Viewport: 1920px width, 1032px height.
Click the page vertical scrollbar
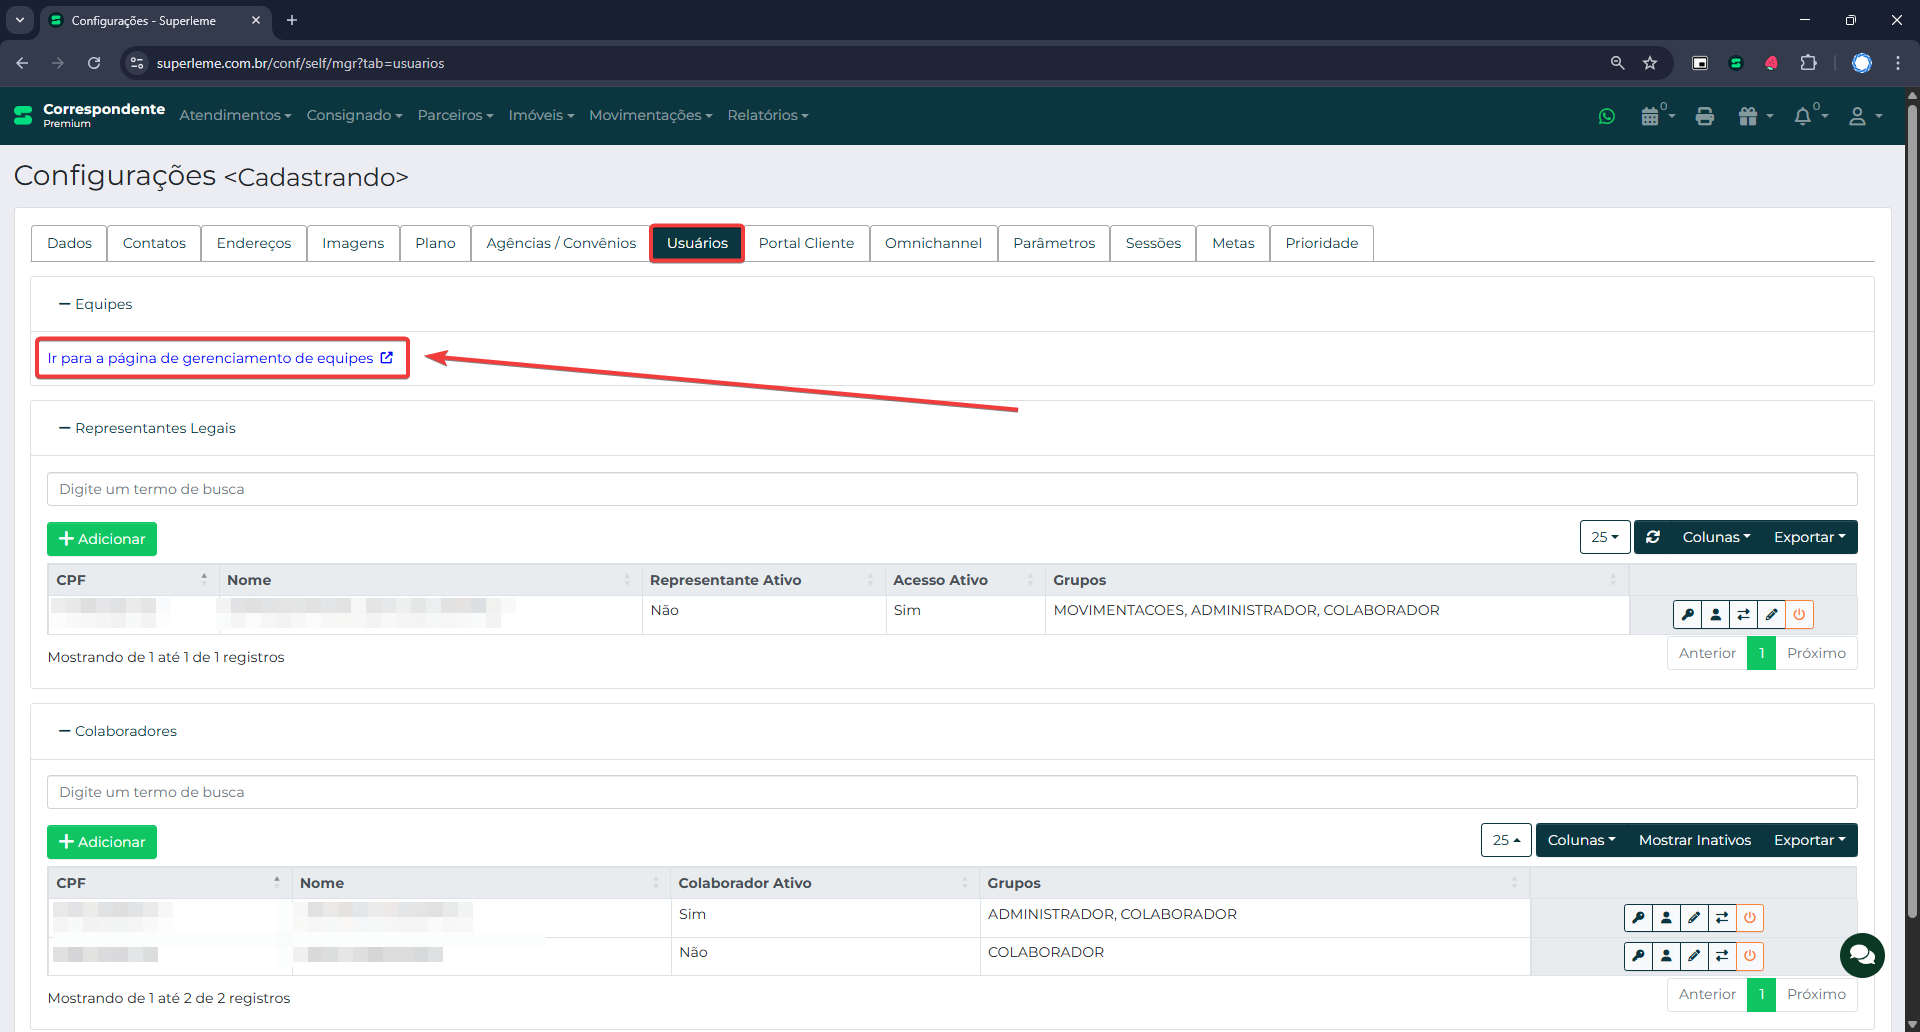pos(1912,500)
